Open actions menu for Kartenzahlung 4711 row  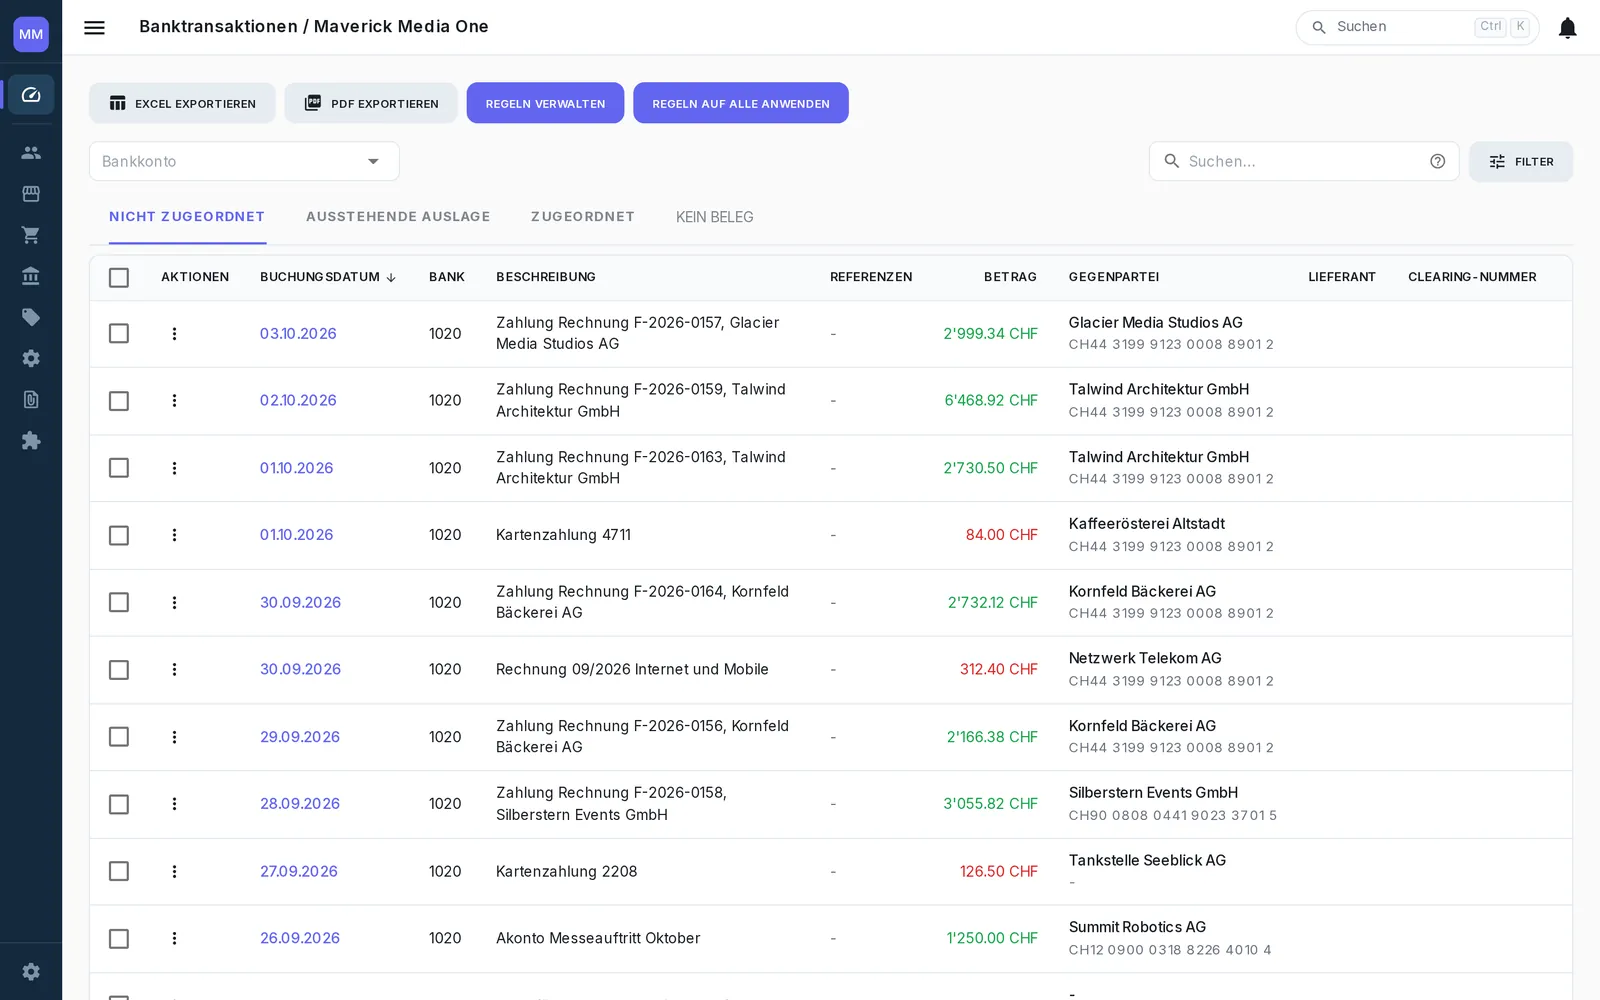point(174,535)
